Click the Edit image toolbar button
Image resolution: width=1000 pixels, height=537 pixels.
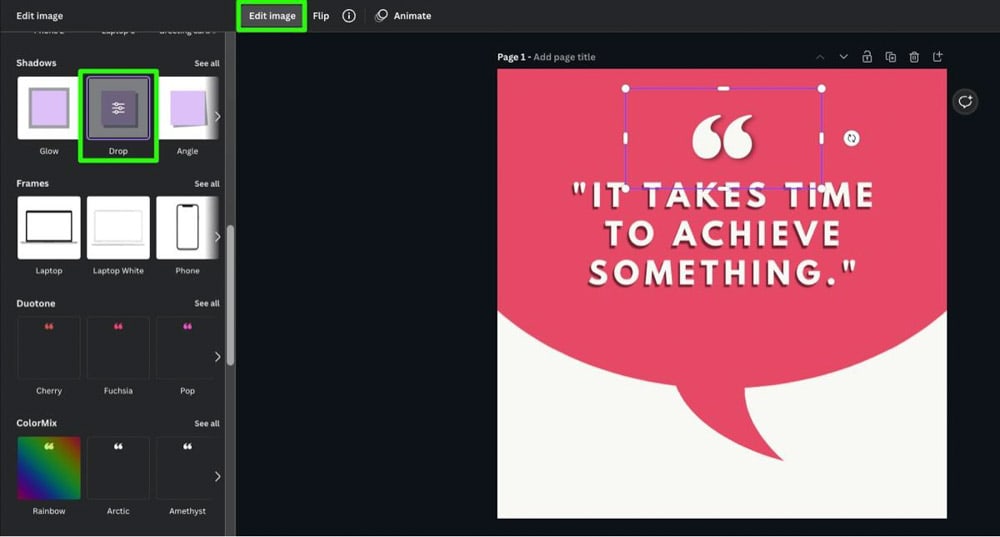tap(272, 16)
